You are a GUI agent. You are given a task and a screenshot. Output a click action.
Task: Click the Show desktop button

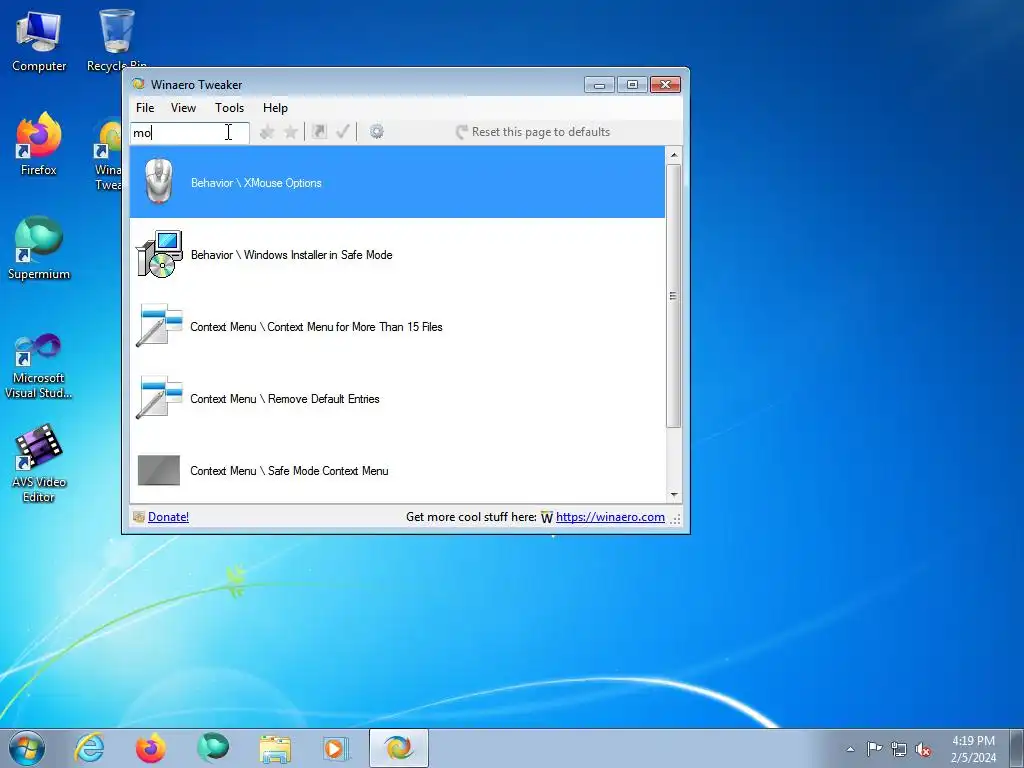pos(1017,748)
